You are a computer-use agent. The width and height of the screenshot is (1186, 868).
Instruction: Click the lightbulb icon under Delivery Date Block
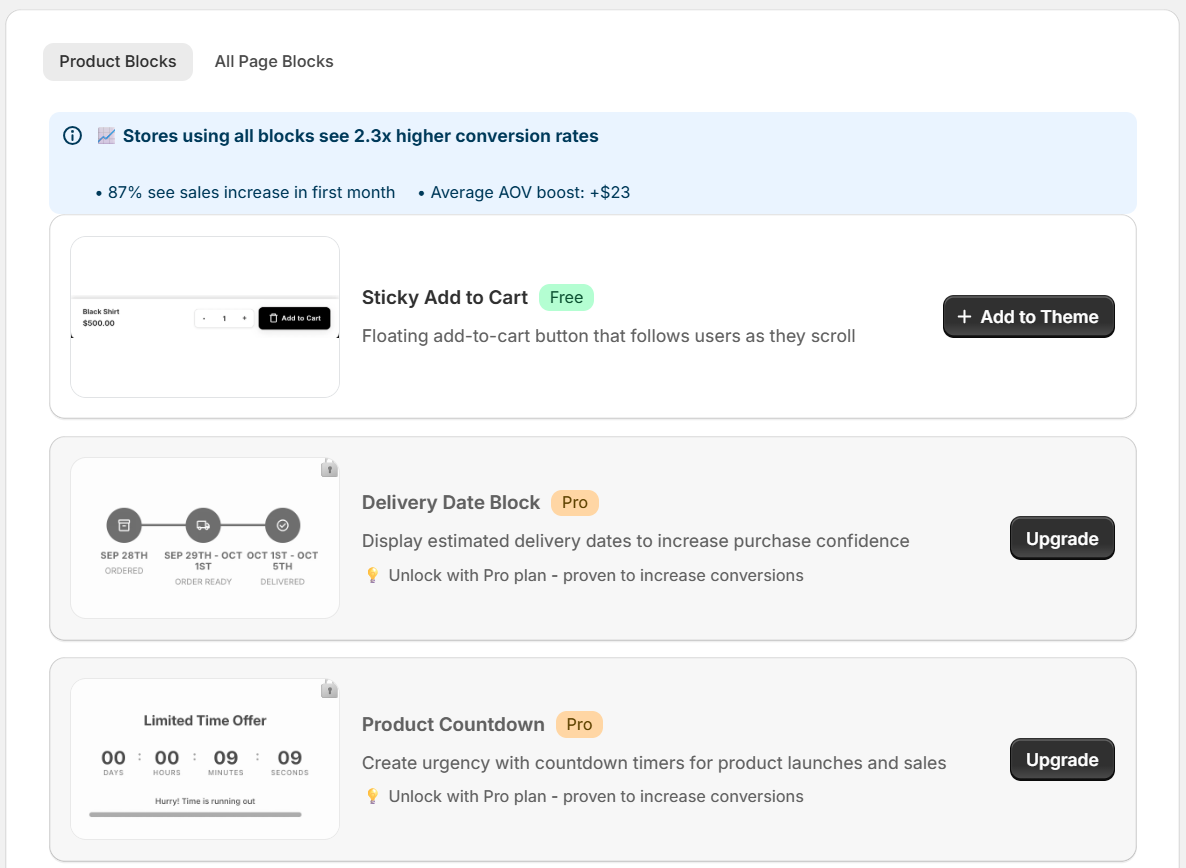(372, 575)
